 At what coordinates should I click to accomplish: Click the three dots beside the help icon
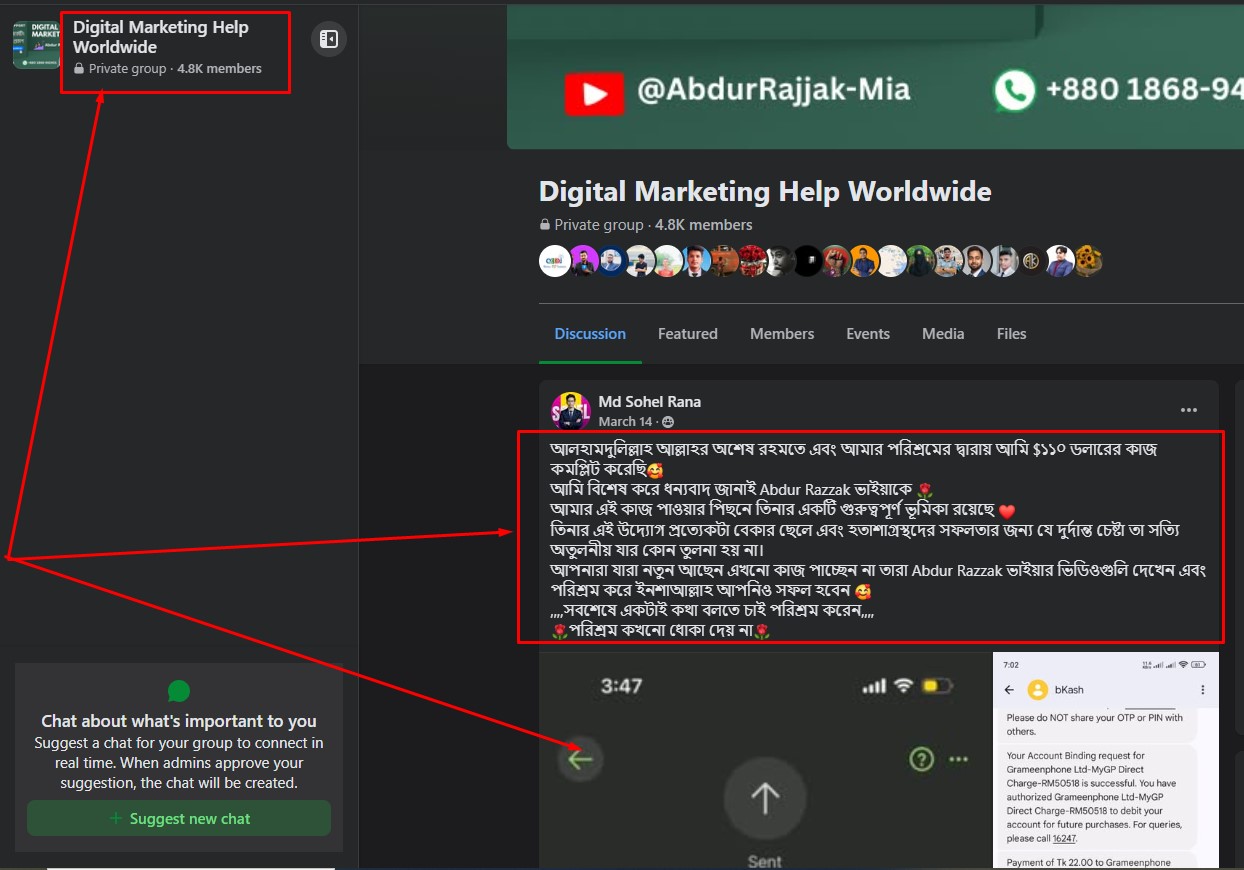[958, 759]
